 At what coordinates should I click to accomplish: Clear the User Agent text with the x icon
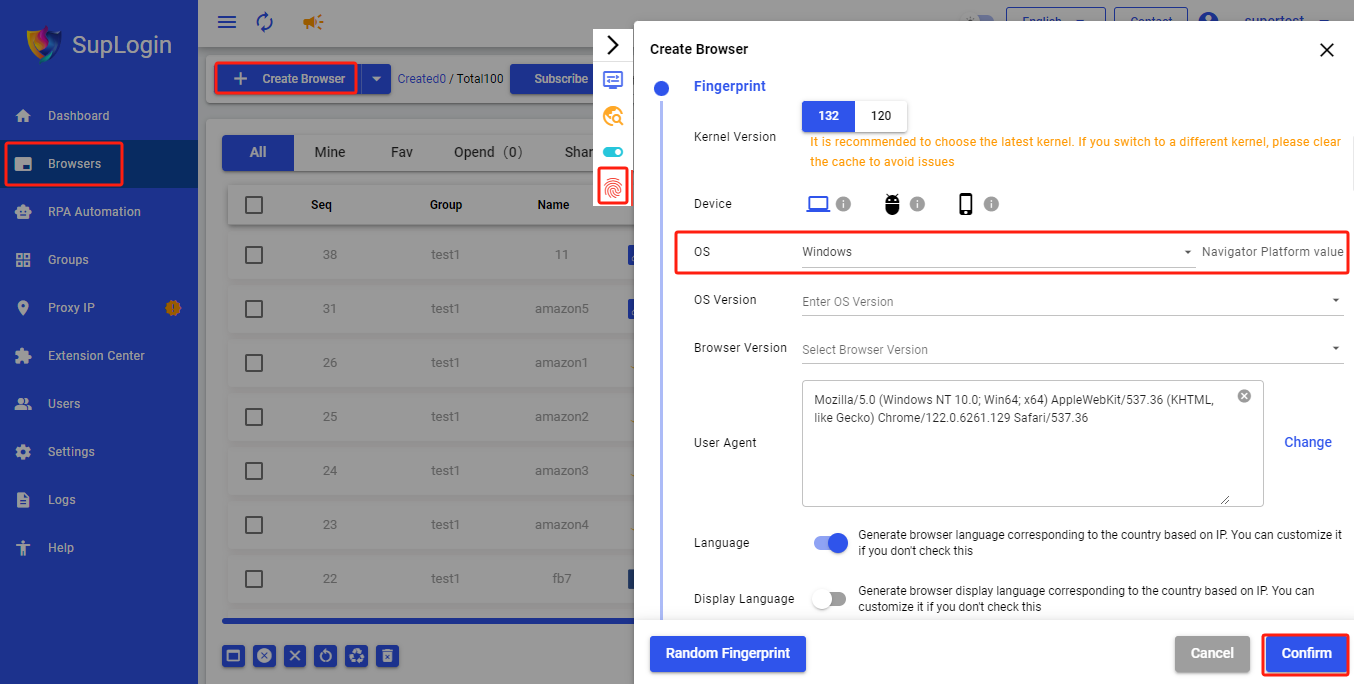coord(1244,396)
